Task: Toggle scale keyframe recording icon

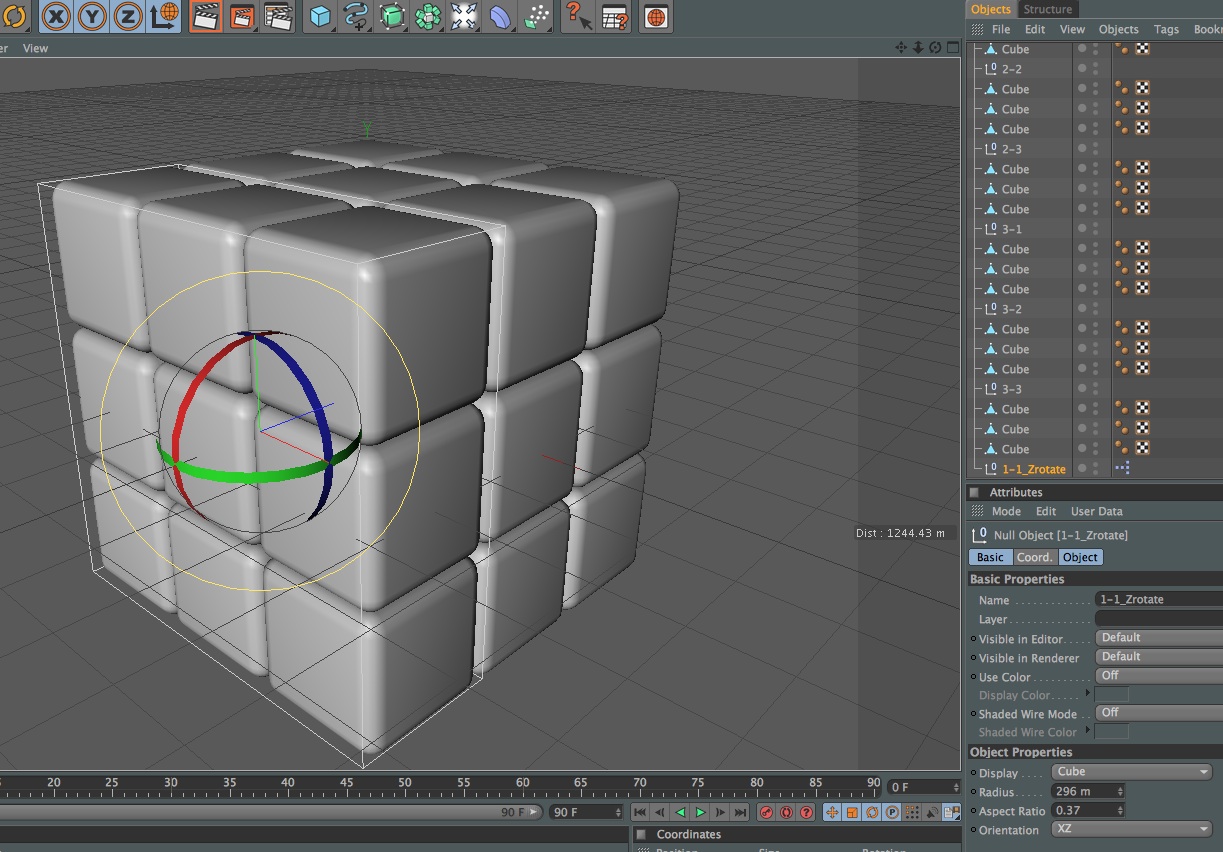Action: [852, 812]
